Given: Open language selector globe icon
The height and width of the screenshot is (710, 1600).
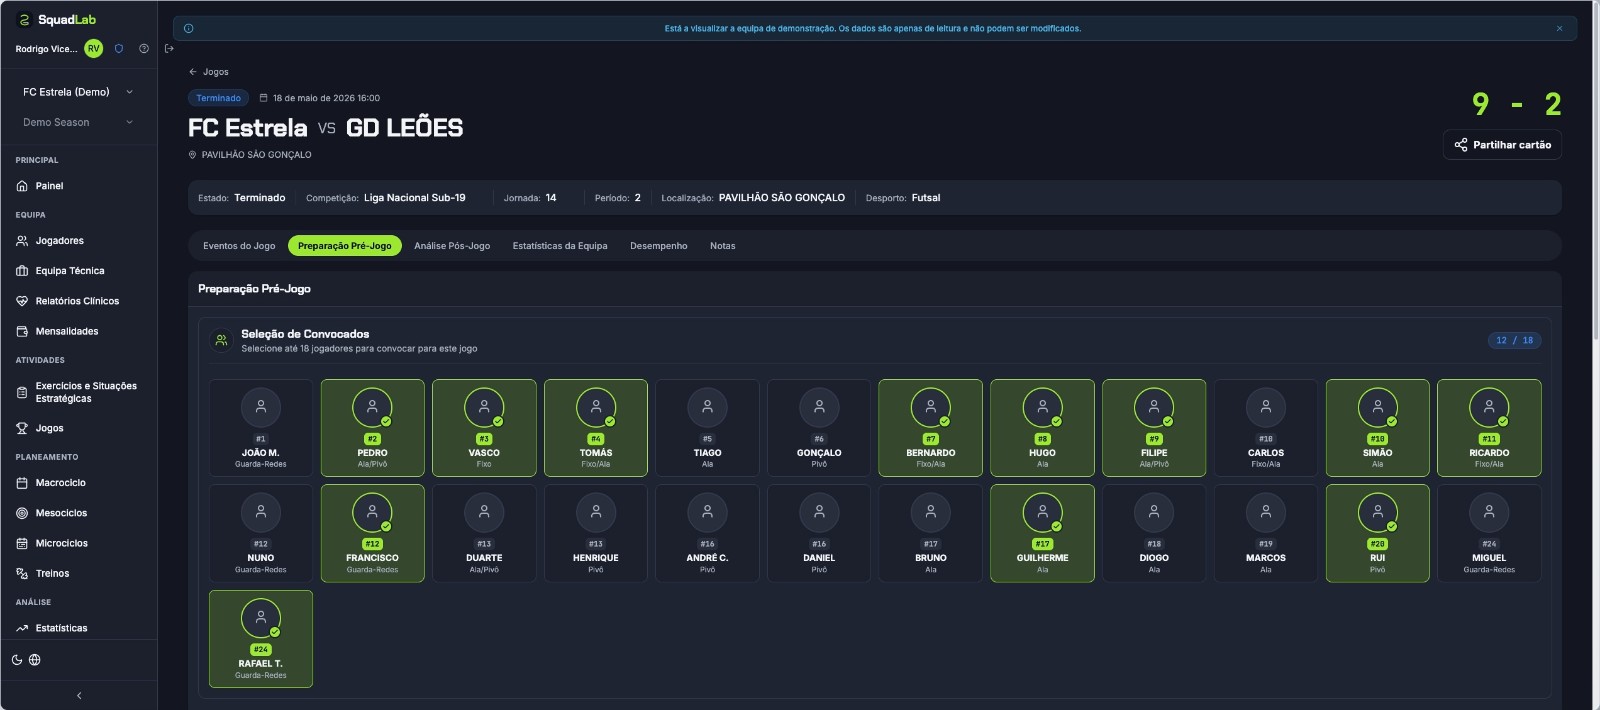Looking at the screenshot, I should coord(35,660).
